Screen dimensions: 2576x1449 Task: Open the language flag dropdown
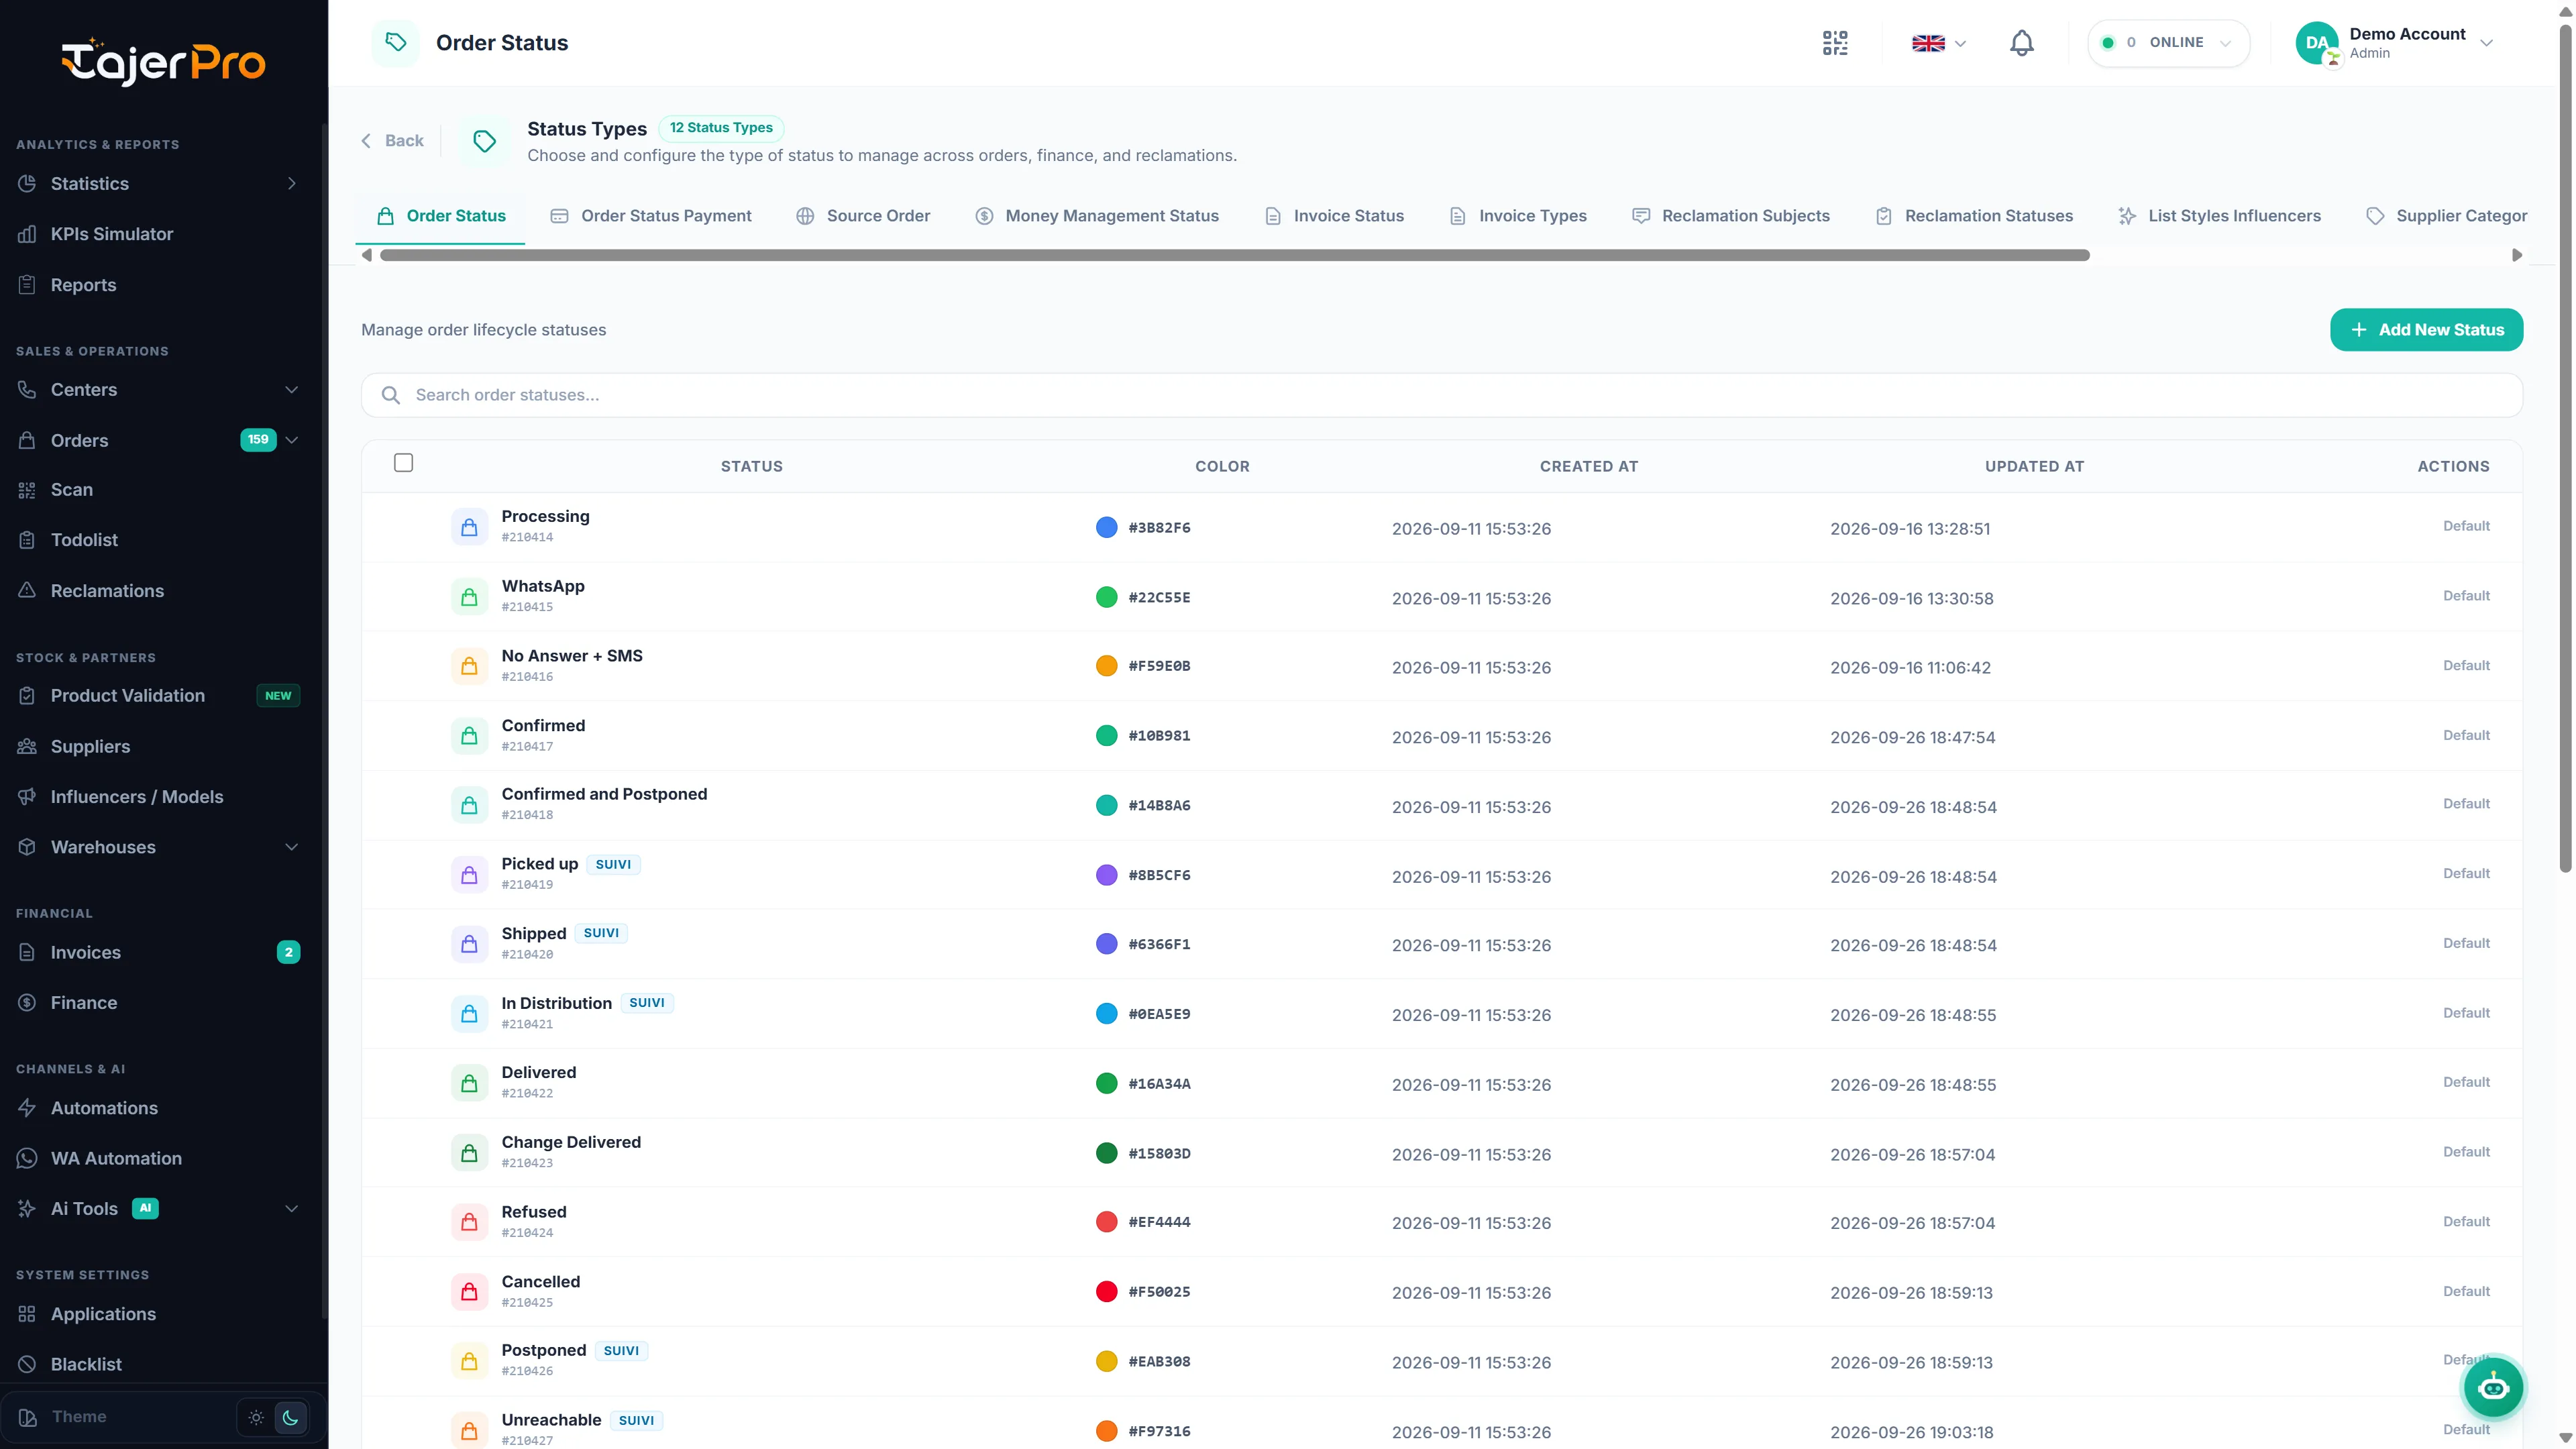1939,43
